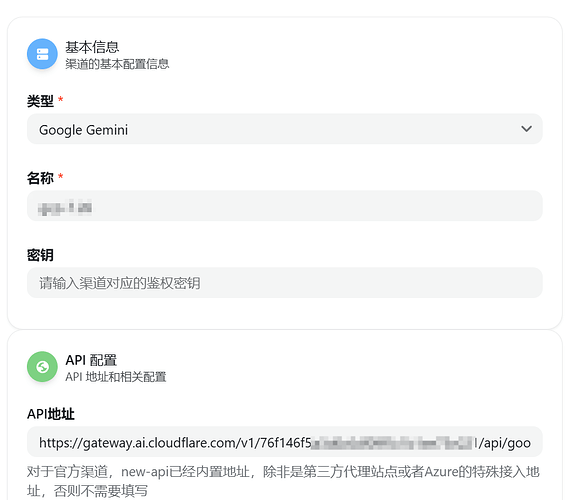Click the 渠道的基本配置信息 subtitle text
This screenshot has width=569, height=500.
117,64
